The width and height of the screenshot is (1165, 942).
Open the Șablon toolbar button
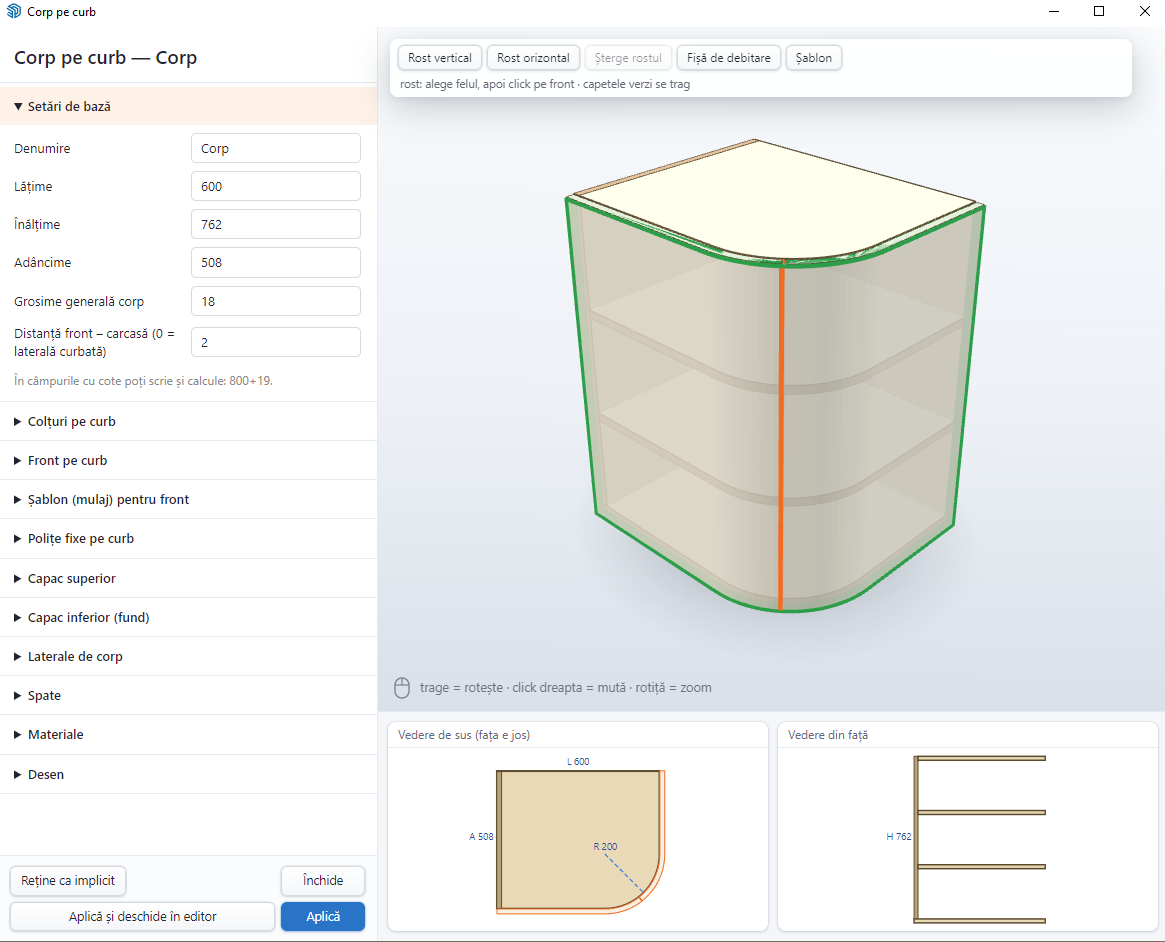(x=814, y=58)
